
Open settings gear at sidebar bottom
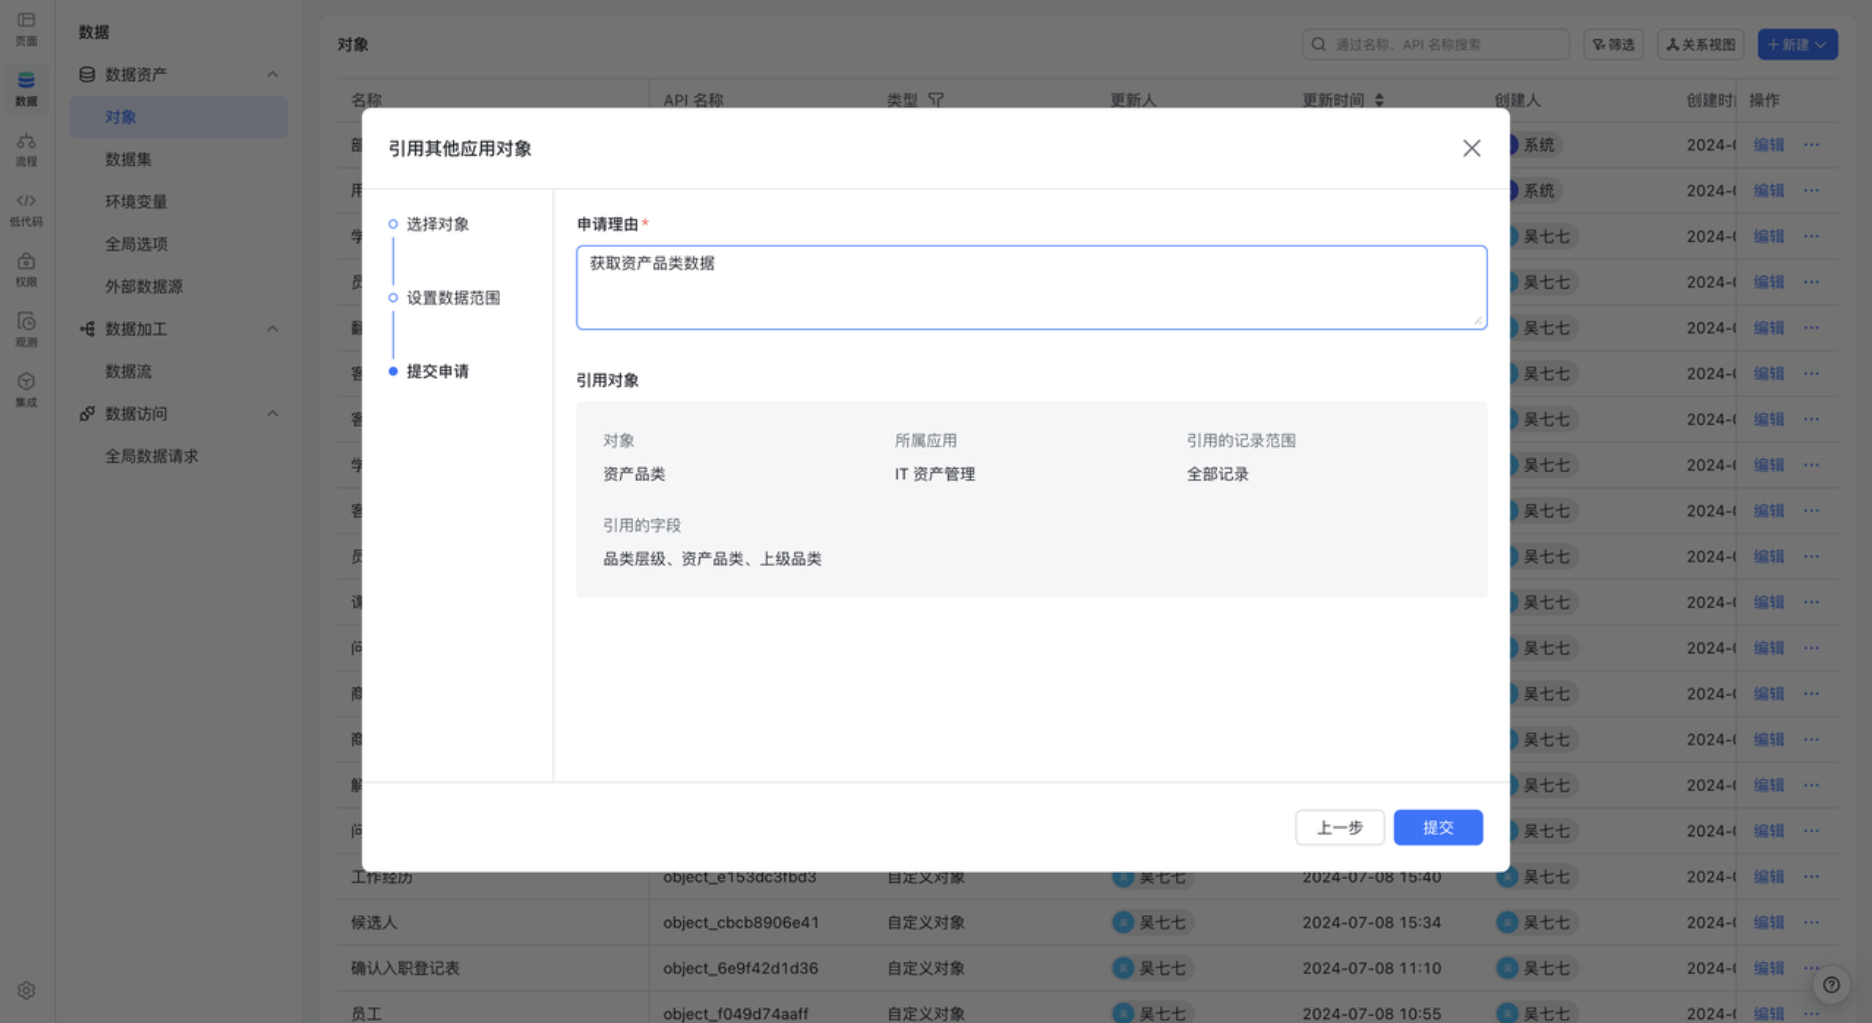pyautogui.click(x=26, y=990)
